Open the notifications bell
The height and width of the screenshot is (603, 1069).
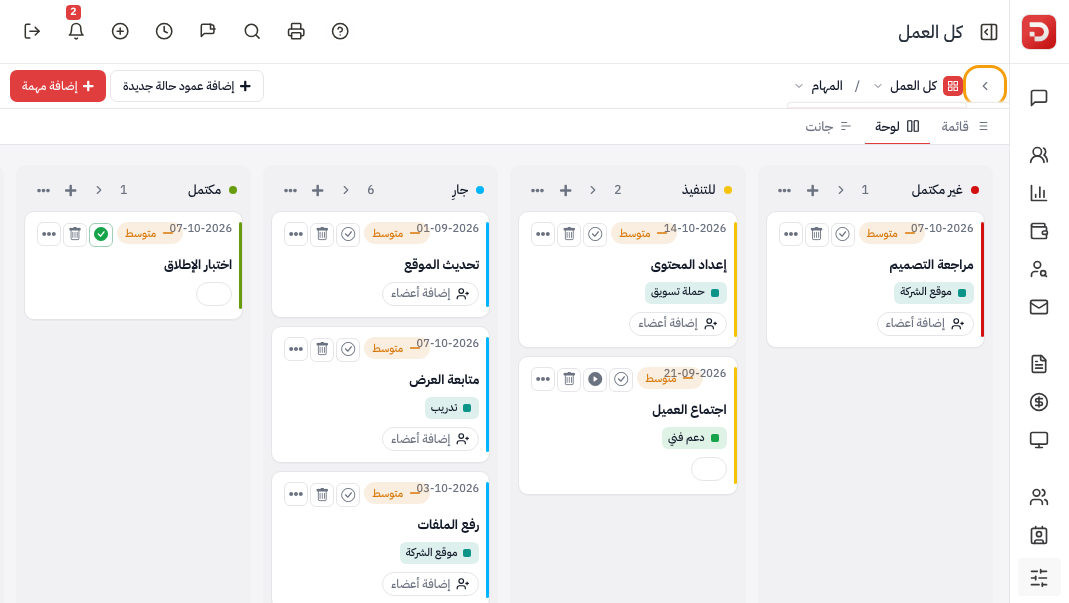76,31
